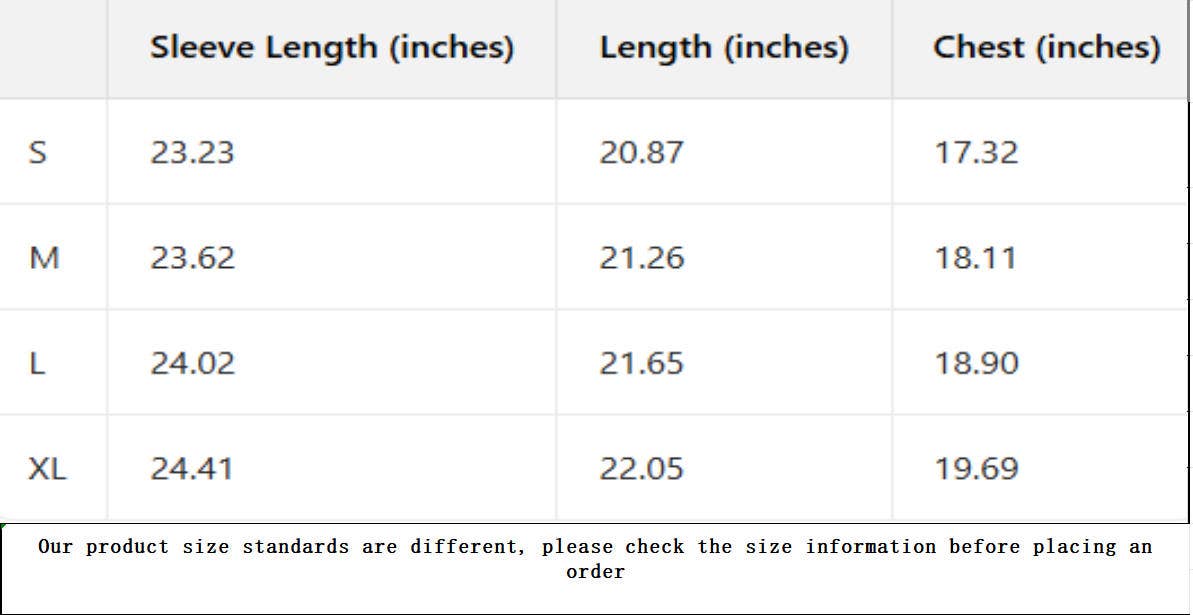Viewport: 1193px width, 615px height.
Task: Click the 19.69 chest value
Action: tap(976, 468)
